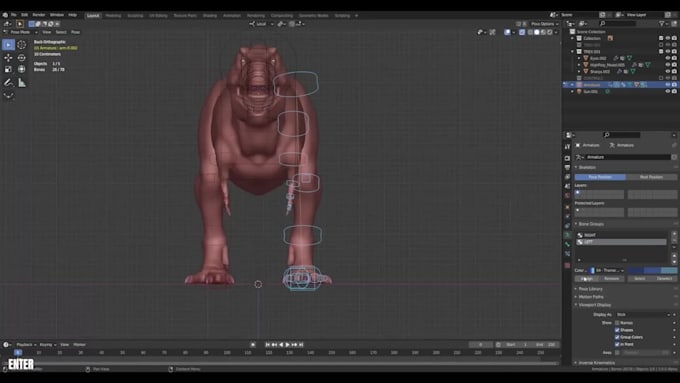Image resolution: width=680 pixels, height=383 pixels.
Task: Toggle viewport visibility of Collection
Action: click(x=668, y=38)
